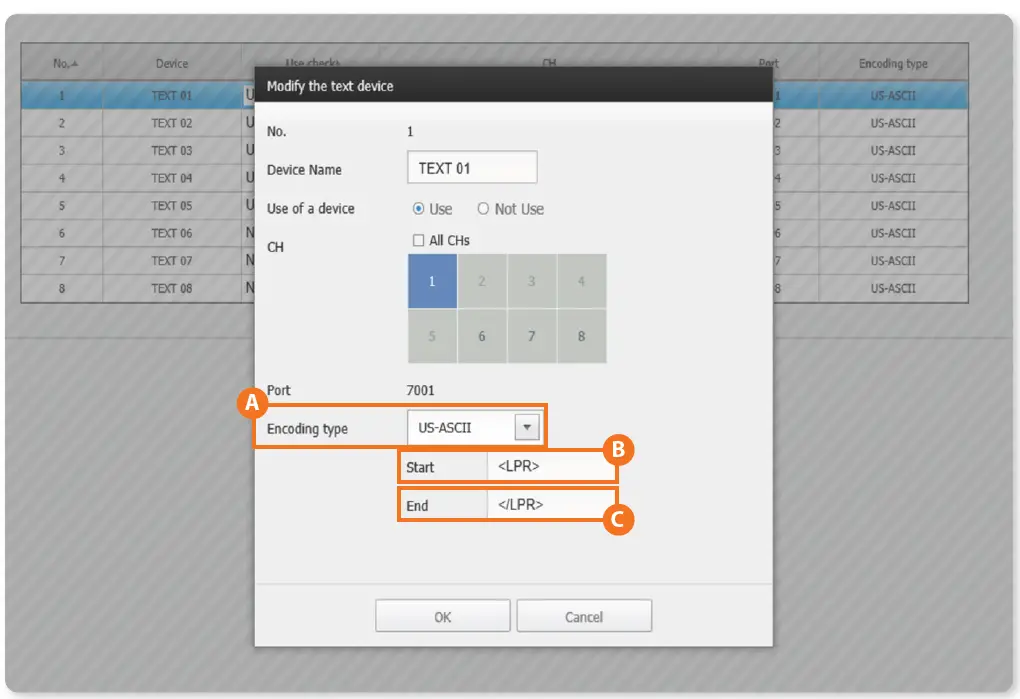The width and height of the screenshot is (1020, 699).
Task: Select the Not Use radio button
Action: tap(483, 209)
